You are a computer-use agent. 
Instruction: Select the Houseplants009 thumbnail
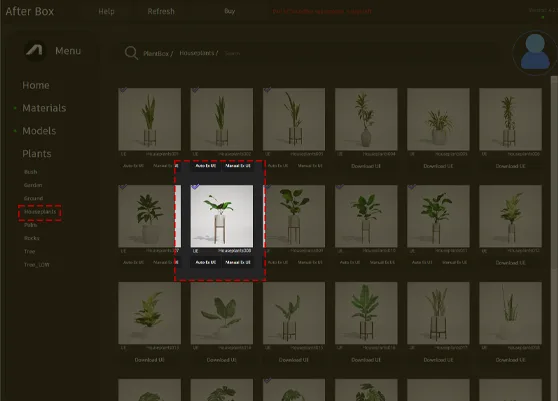click(295, 216)
